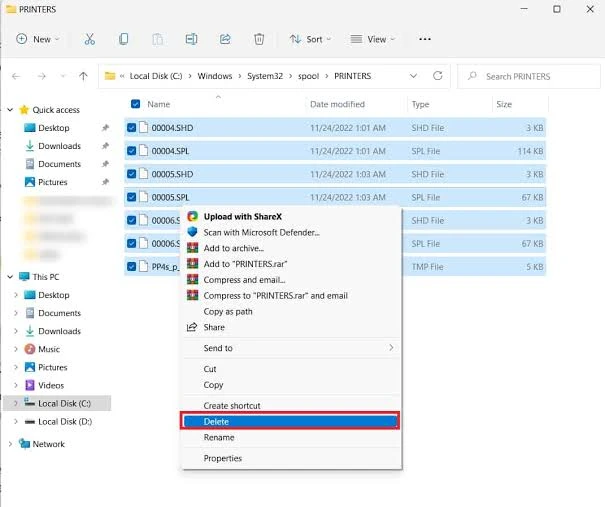Choose Rename in the context menu
605x507 pixels.
[291, 437]
